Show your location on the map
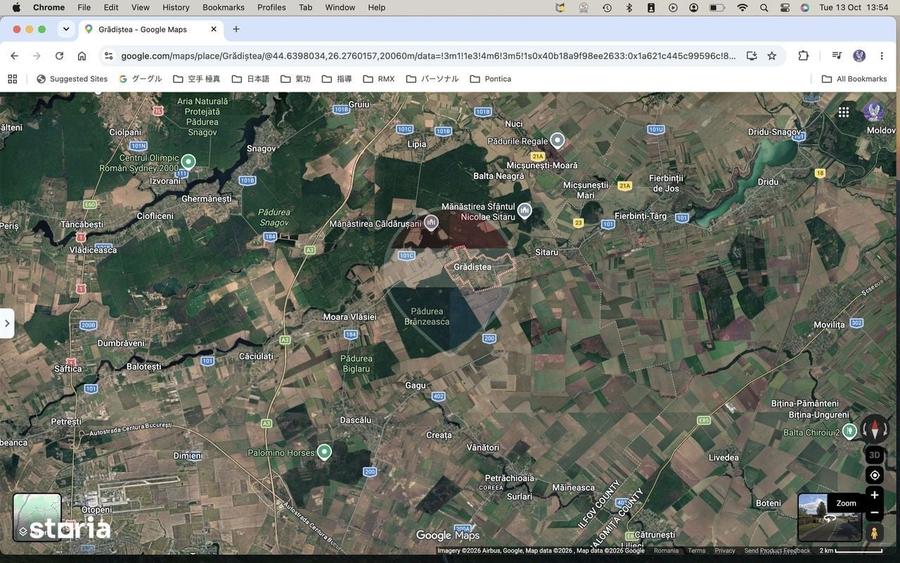The height and width of the screenshot is (563, 900). (874, 475)
